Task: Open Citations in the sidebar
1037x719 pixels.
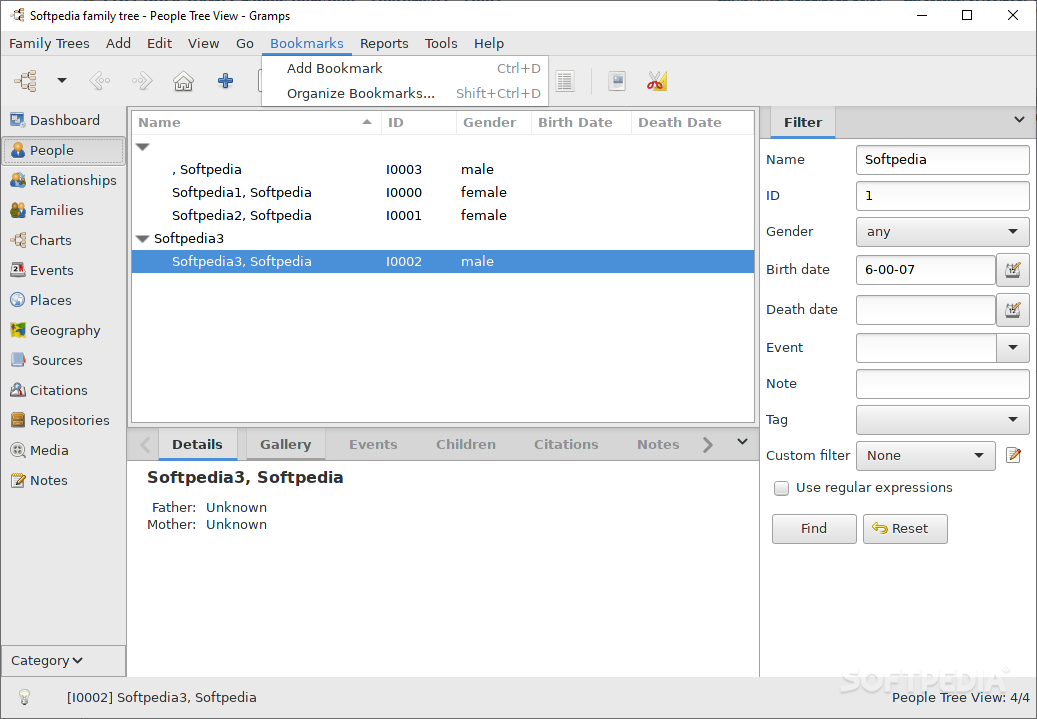Action: click(63, 390)
